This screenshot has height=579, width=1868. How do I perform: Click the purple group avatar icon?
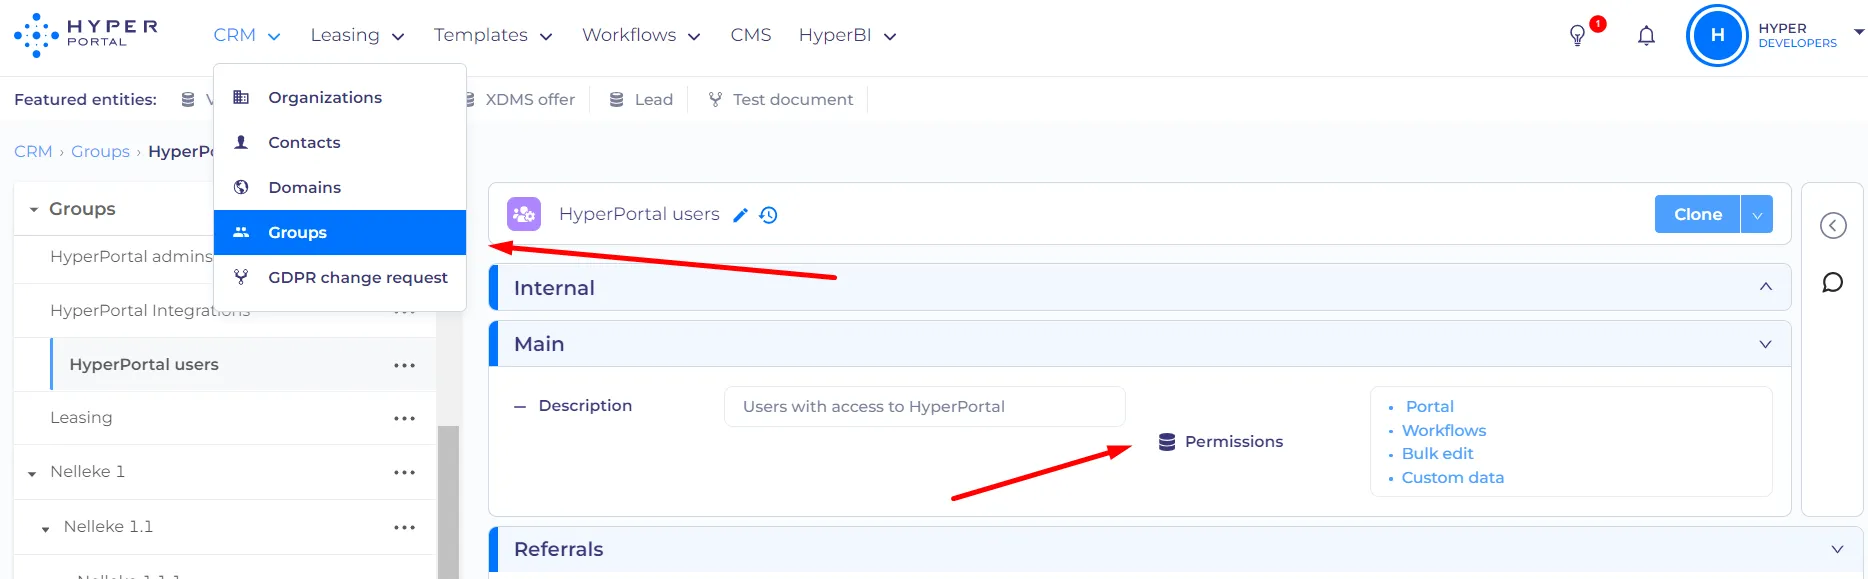tap(524, 214)
